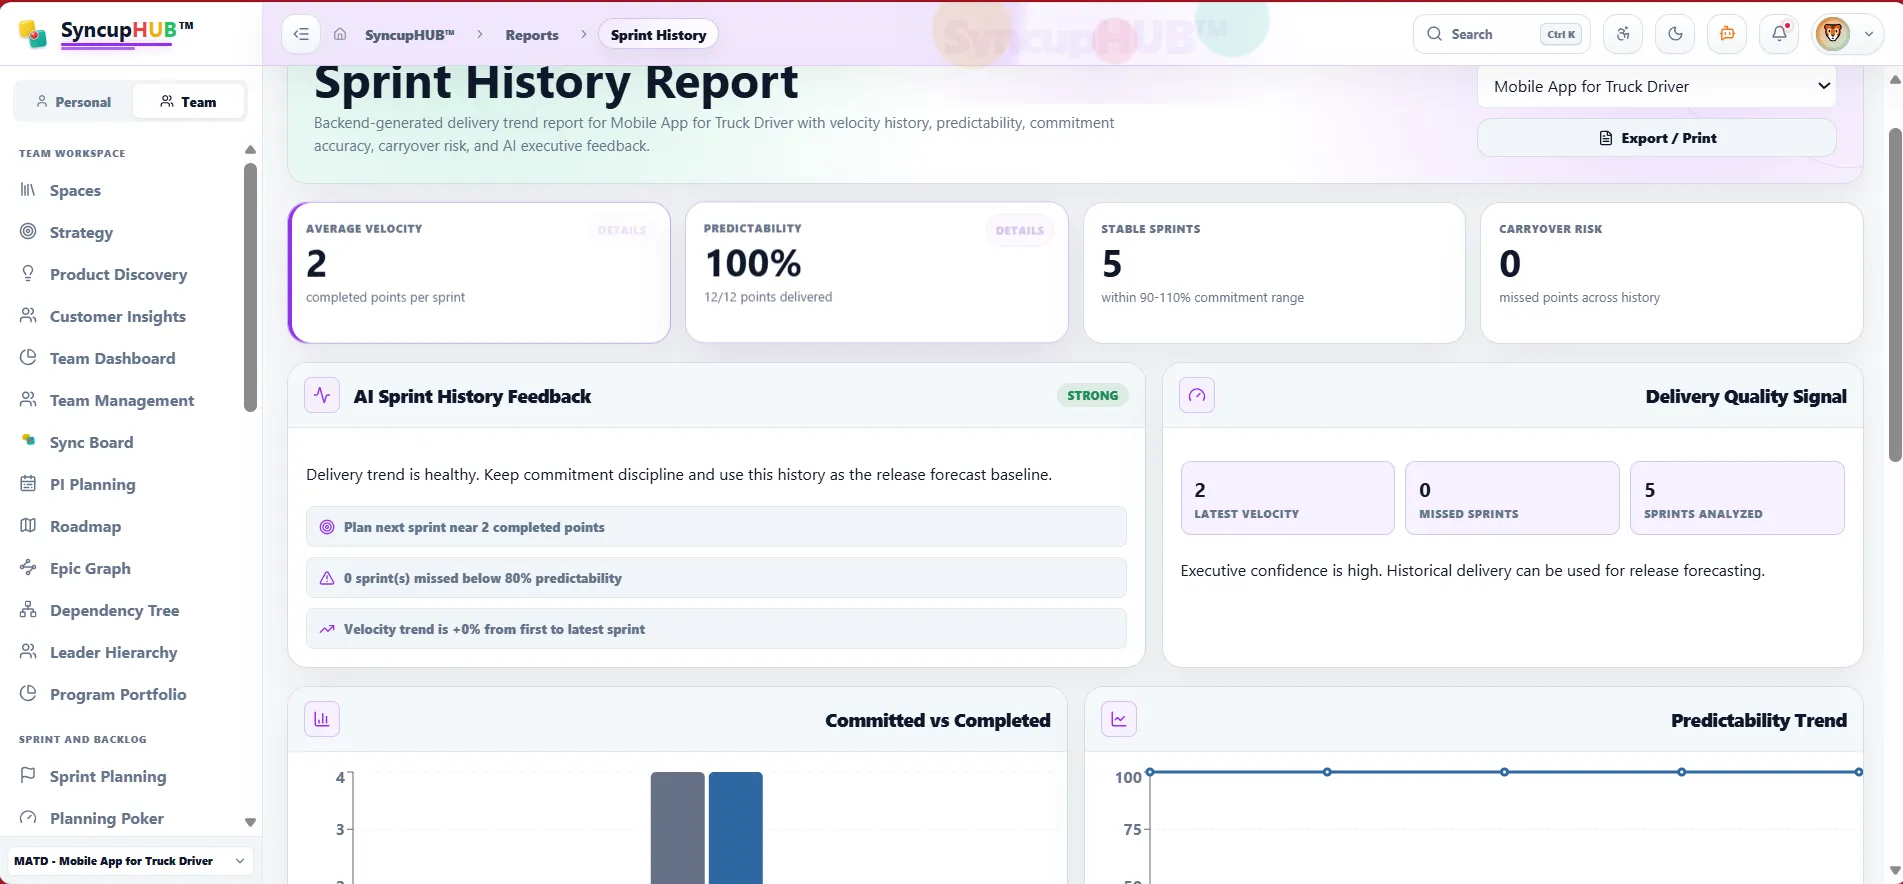Click the SyncupHUB breadcrumb link
The height and width of the screenshot is (884, 1903).
pyautogui.click(x=410, y=35)
